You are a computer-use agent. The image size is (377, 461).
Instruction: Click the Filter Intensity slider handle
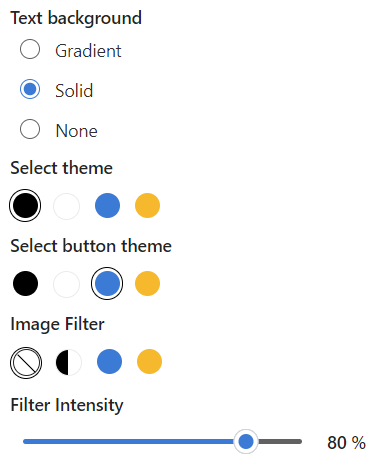click(x=246, y=442)
